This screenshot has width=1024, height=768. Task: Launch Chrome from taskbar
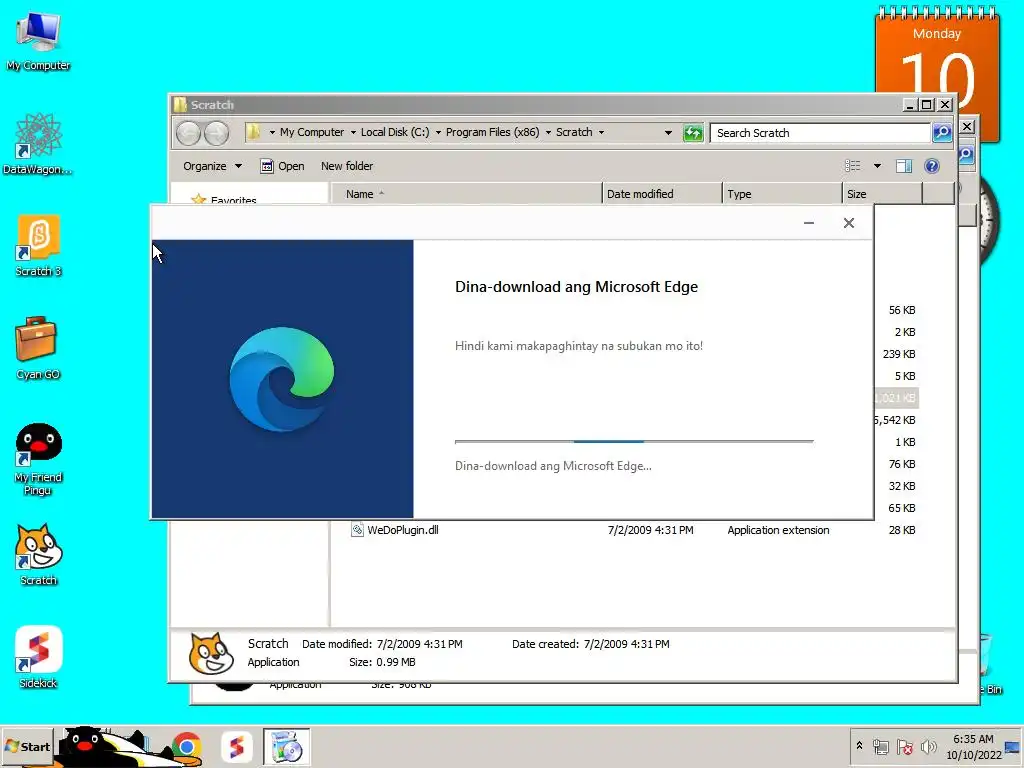[186, 746]
